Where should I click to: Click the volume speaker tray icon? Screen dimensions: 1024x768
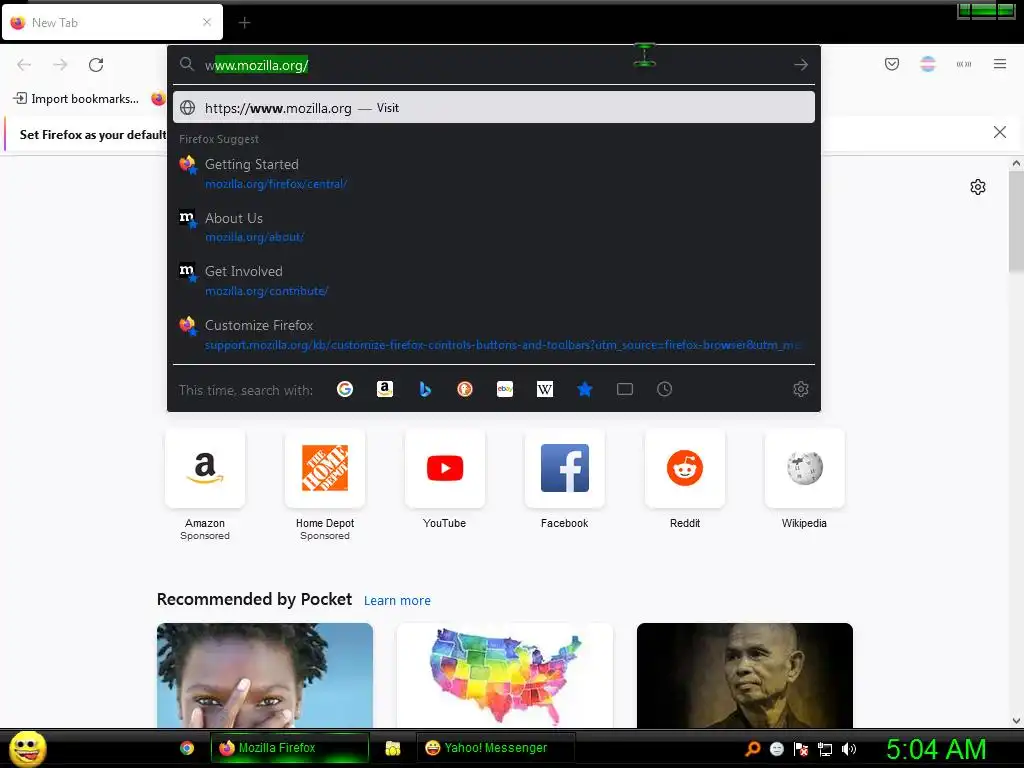849,749
